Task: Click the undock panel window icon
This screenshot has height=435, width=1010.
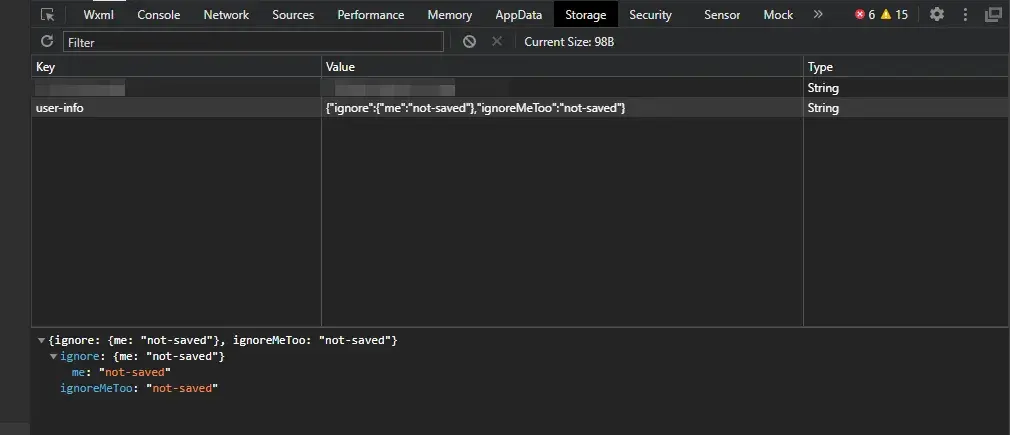Action: click(x=992, y=15)
